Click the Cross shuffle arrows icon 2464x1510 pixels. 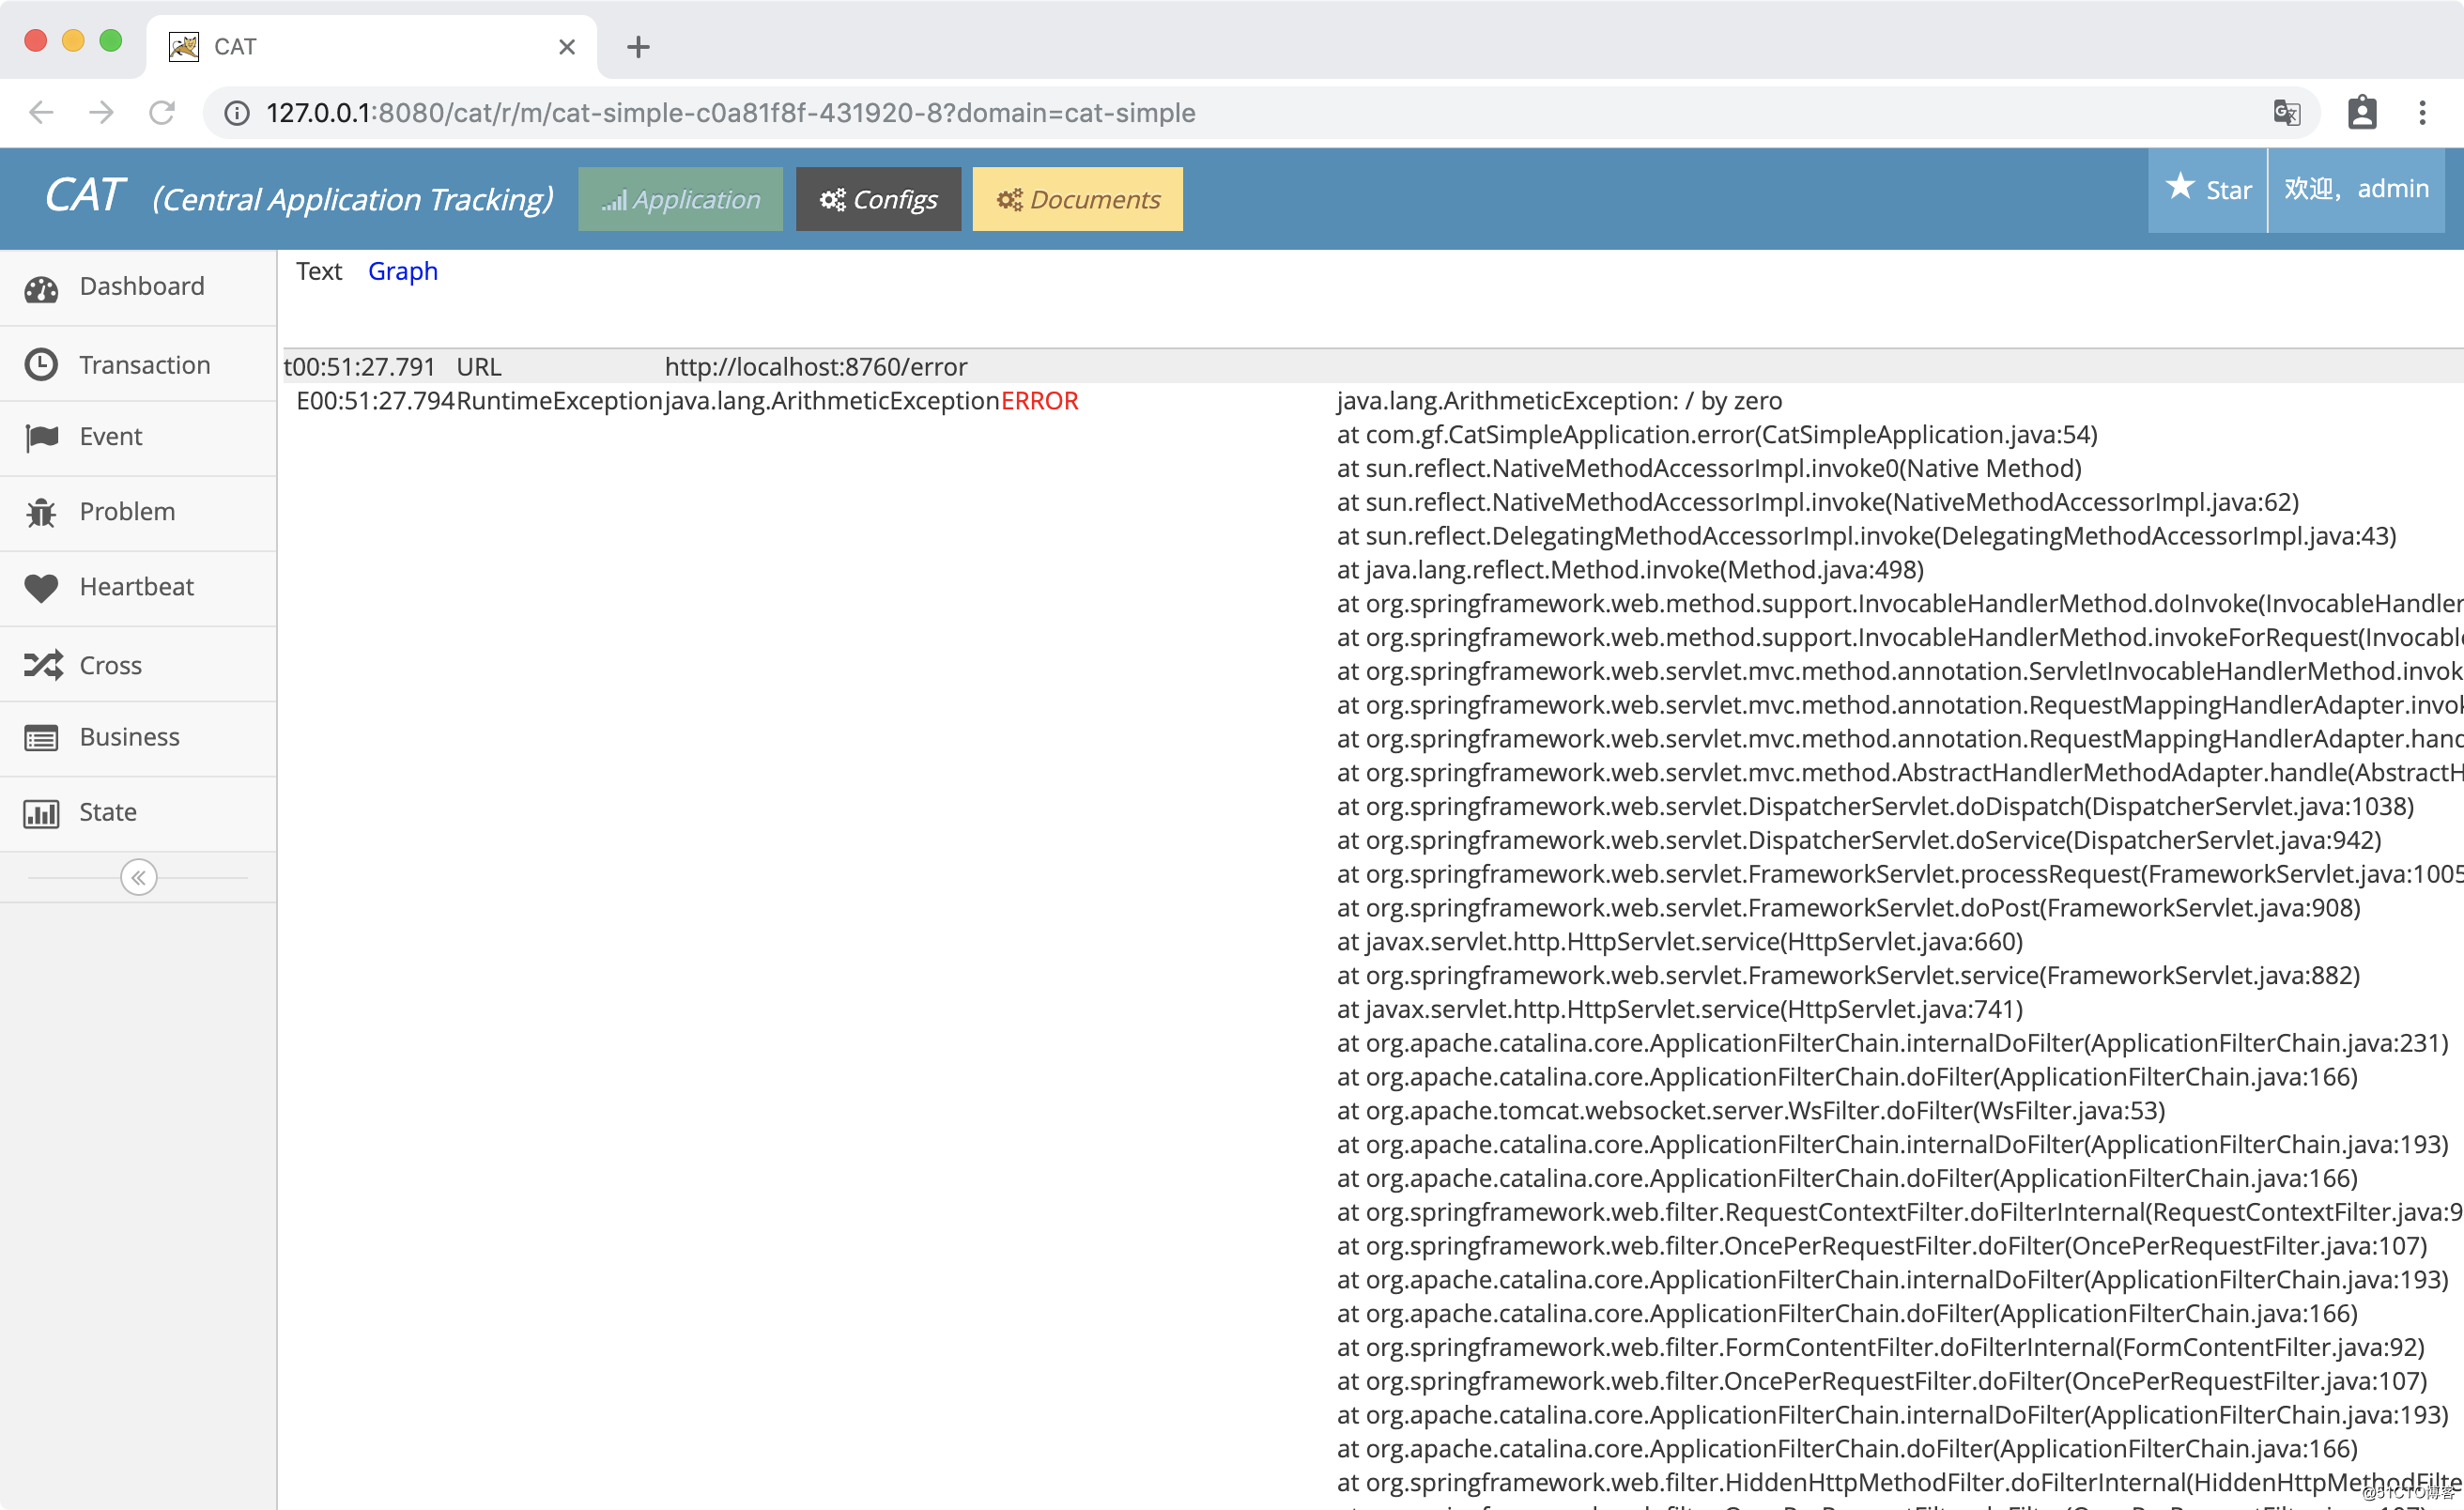[x=43, y=665]
